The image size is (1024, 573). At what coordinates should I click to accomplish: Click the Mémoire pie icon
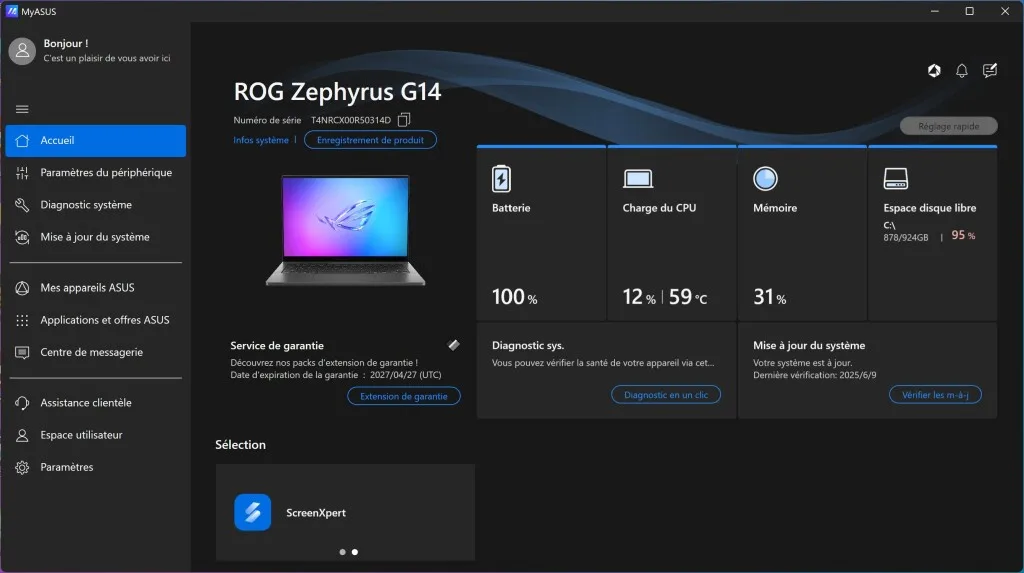point(765,178)
